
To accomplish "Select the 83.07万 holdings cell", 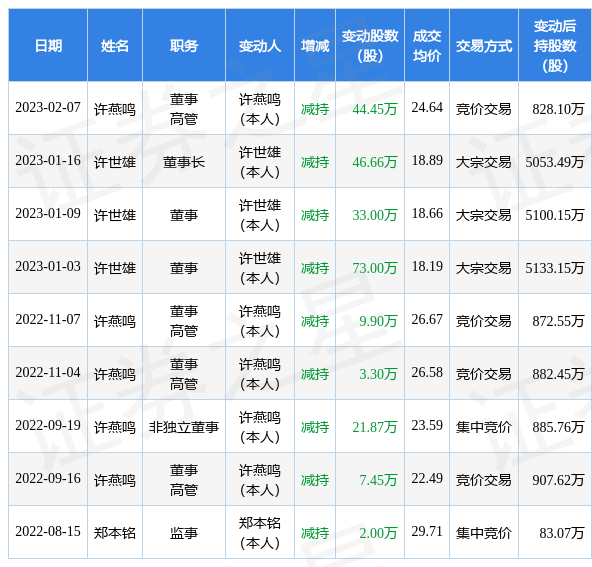I will pyautogui.click(x=561, y=533).
